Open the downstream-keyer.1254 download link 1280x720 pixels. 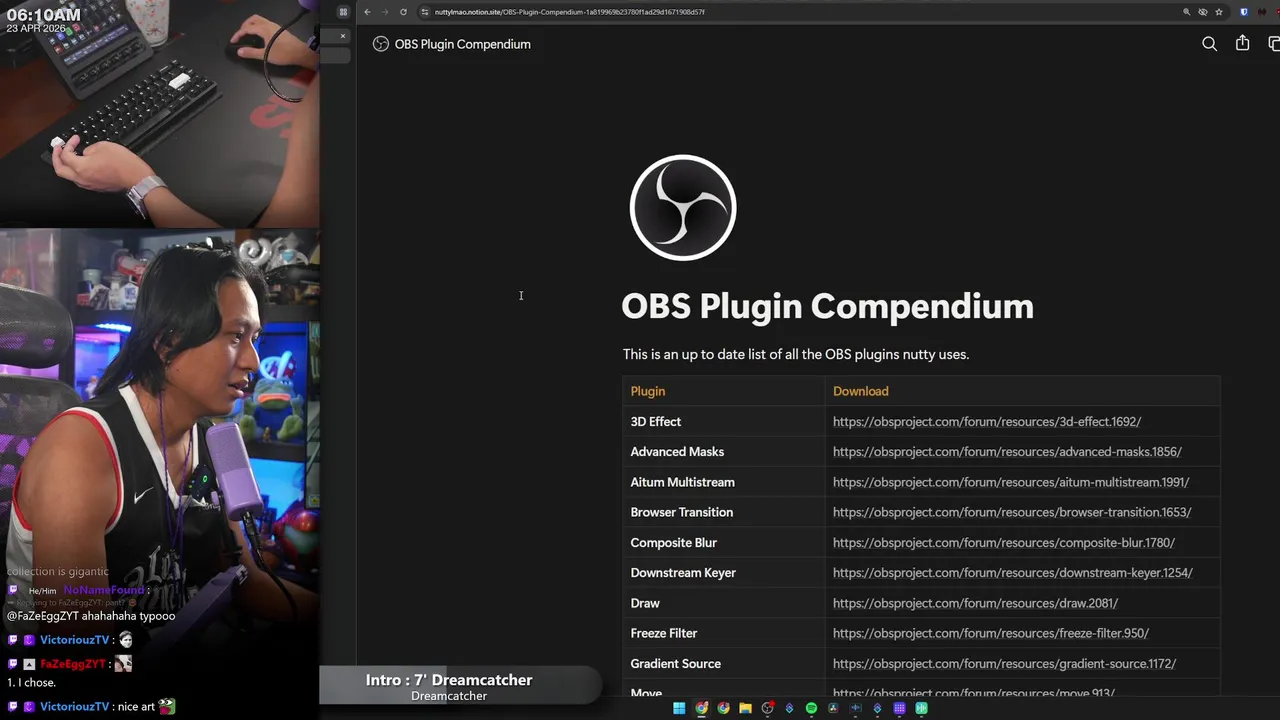click(1013, 573)
